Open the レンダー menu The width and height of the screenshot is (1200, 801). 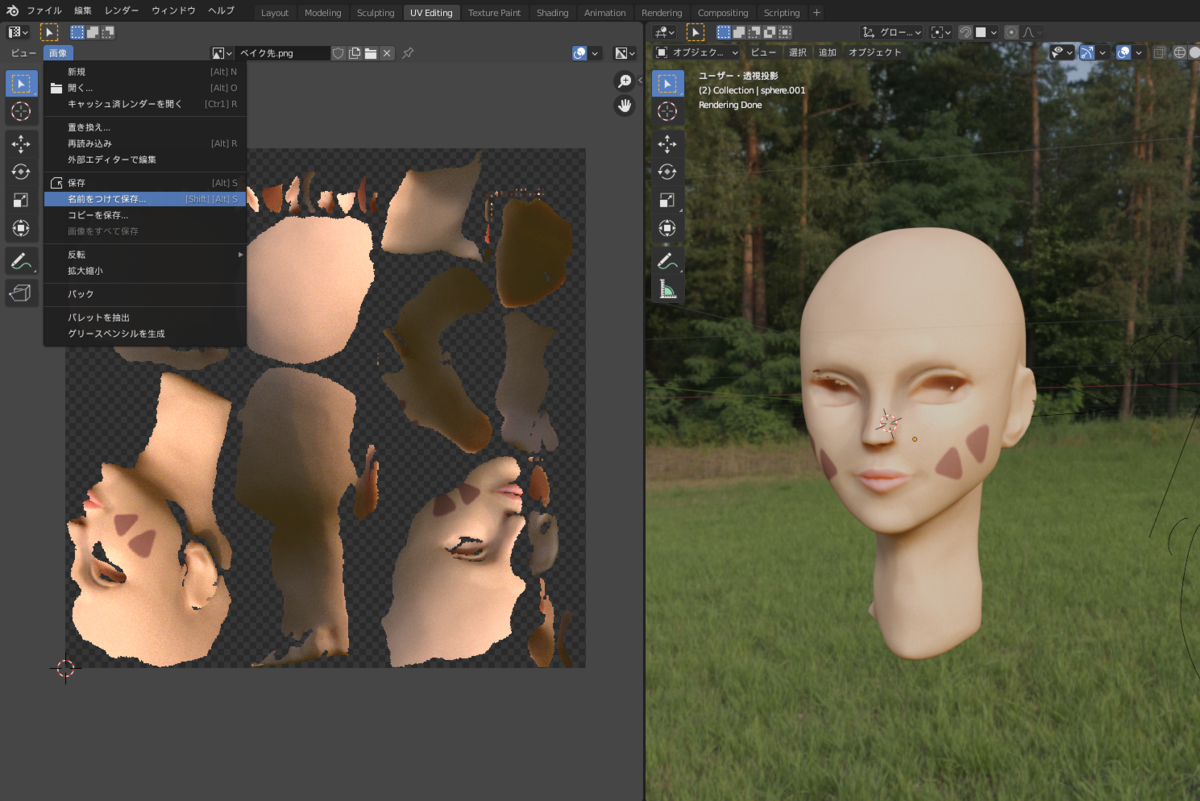[122, 10]
